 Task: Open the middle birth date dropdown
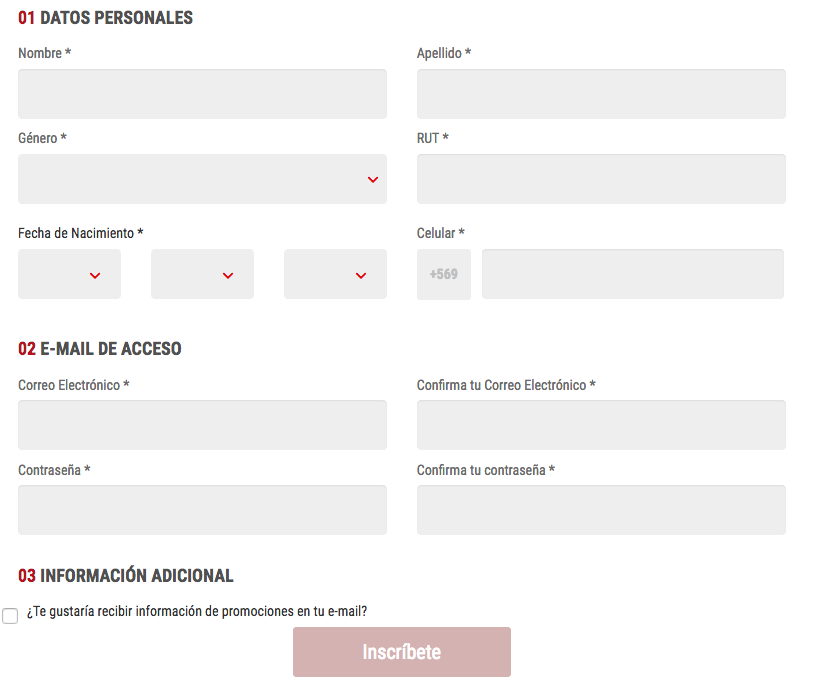pyautogui.click(x=202, y=274)
